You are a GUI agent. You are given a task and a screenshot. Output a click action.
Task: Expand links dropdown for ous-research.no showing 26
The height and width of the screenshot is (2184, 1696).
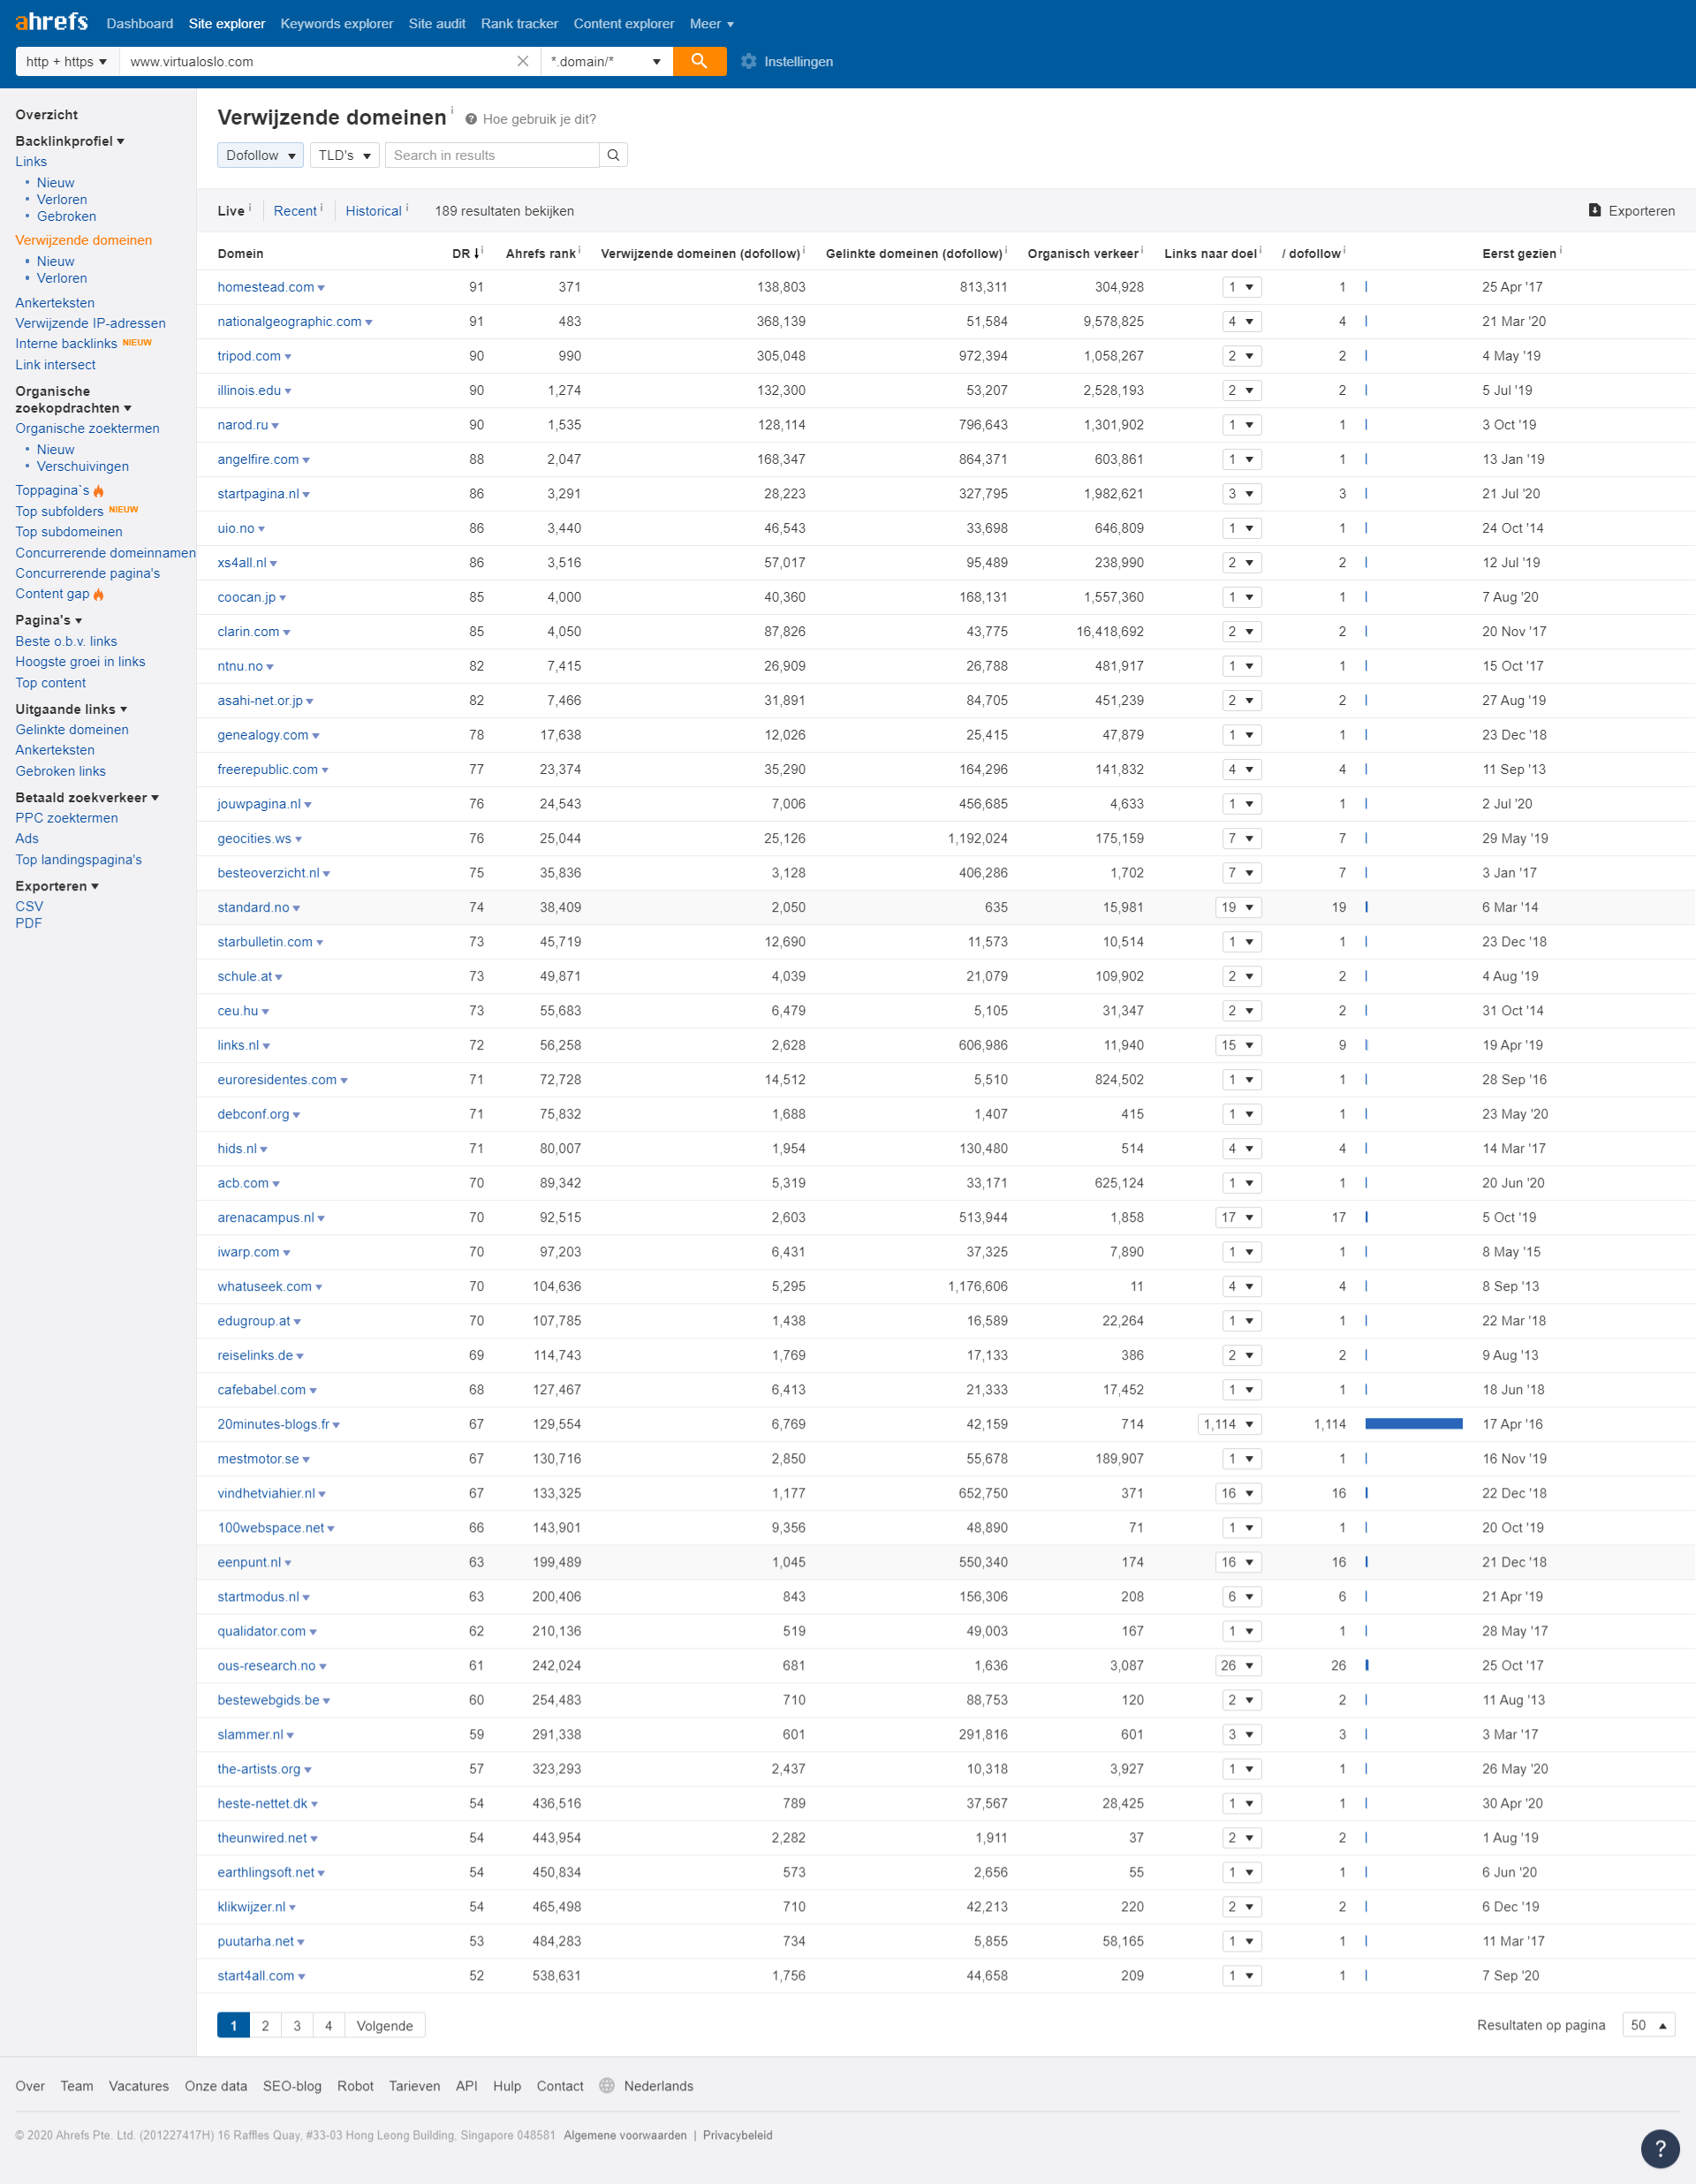(1238, 1665)
